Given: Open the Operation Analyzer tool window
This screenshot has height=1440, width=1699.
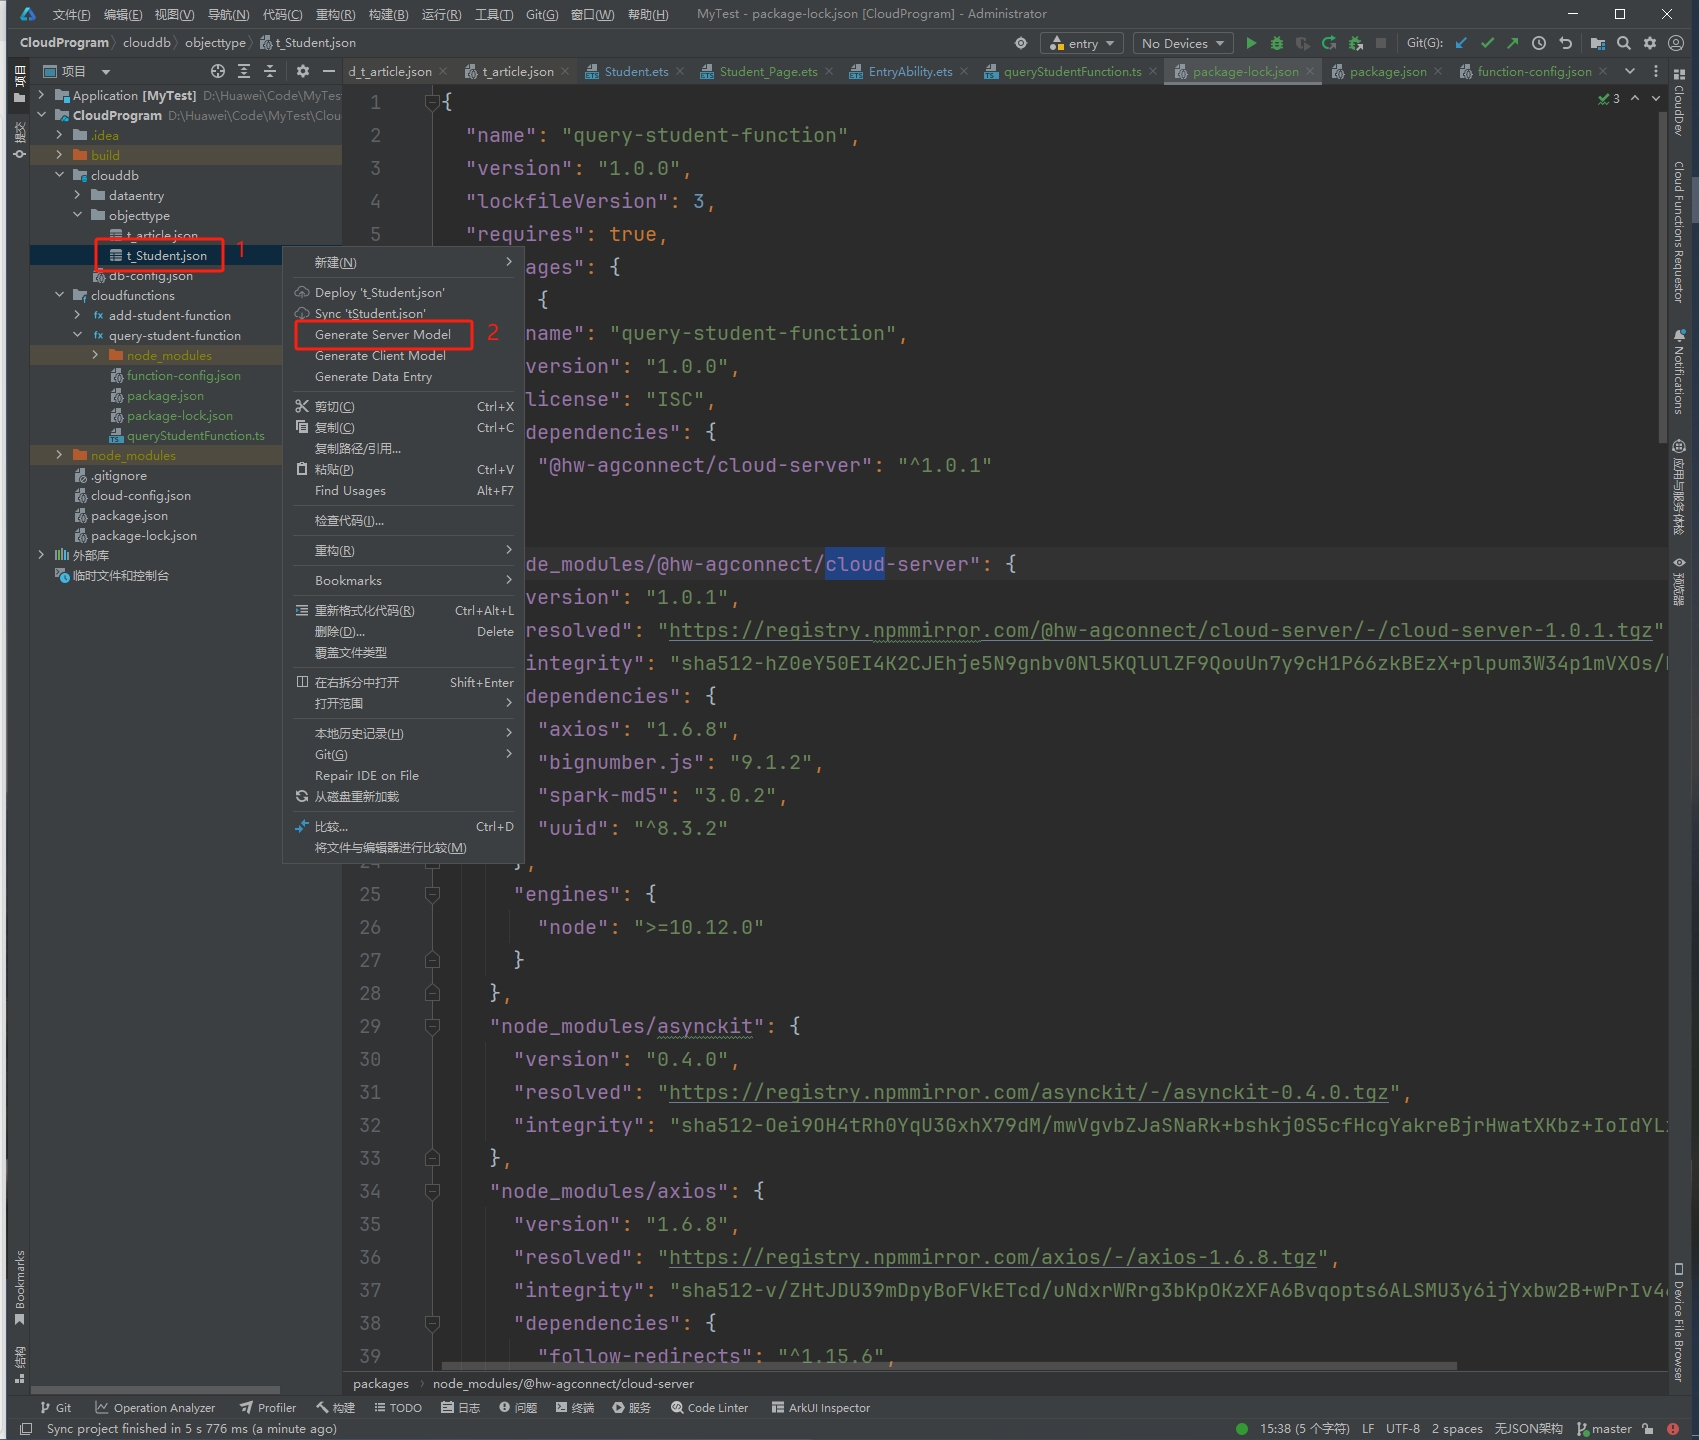Looking at the screenshot, I should pyautogui.click(x=155, y=1407).
